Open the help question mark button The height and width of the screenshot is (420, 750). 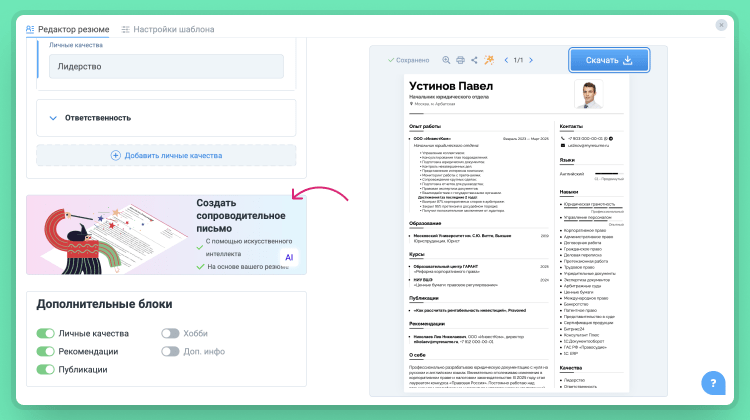pyautogui.click(x=714, y=383)
